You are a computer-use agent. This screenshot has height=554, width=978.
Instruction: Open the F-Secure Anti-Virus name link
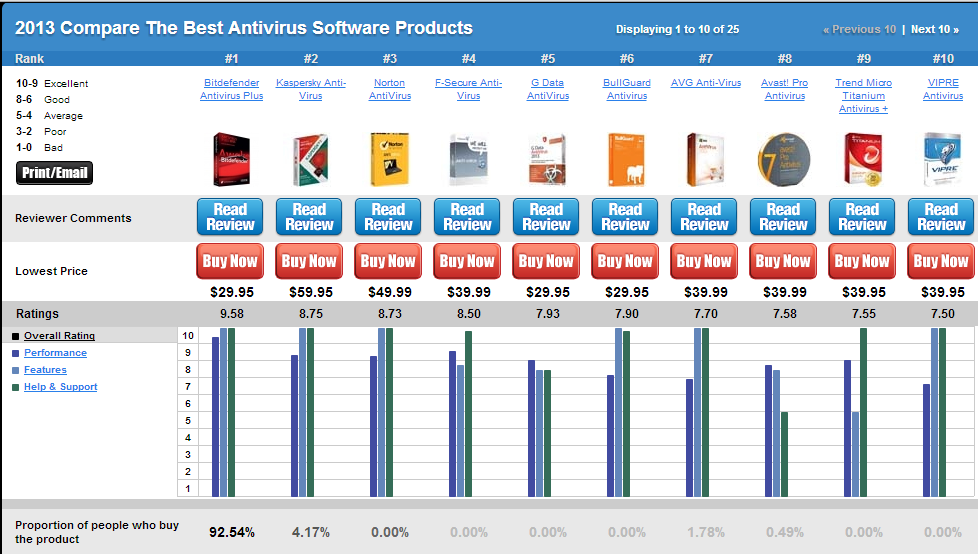tap(468, 89)
